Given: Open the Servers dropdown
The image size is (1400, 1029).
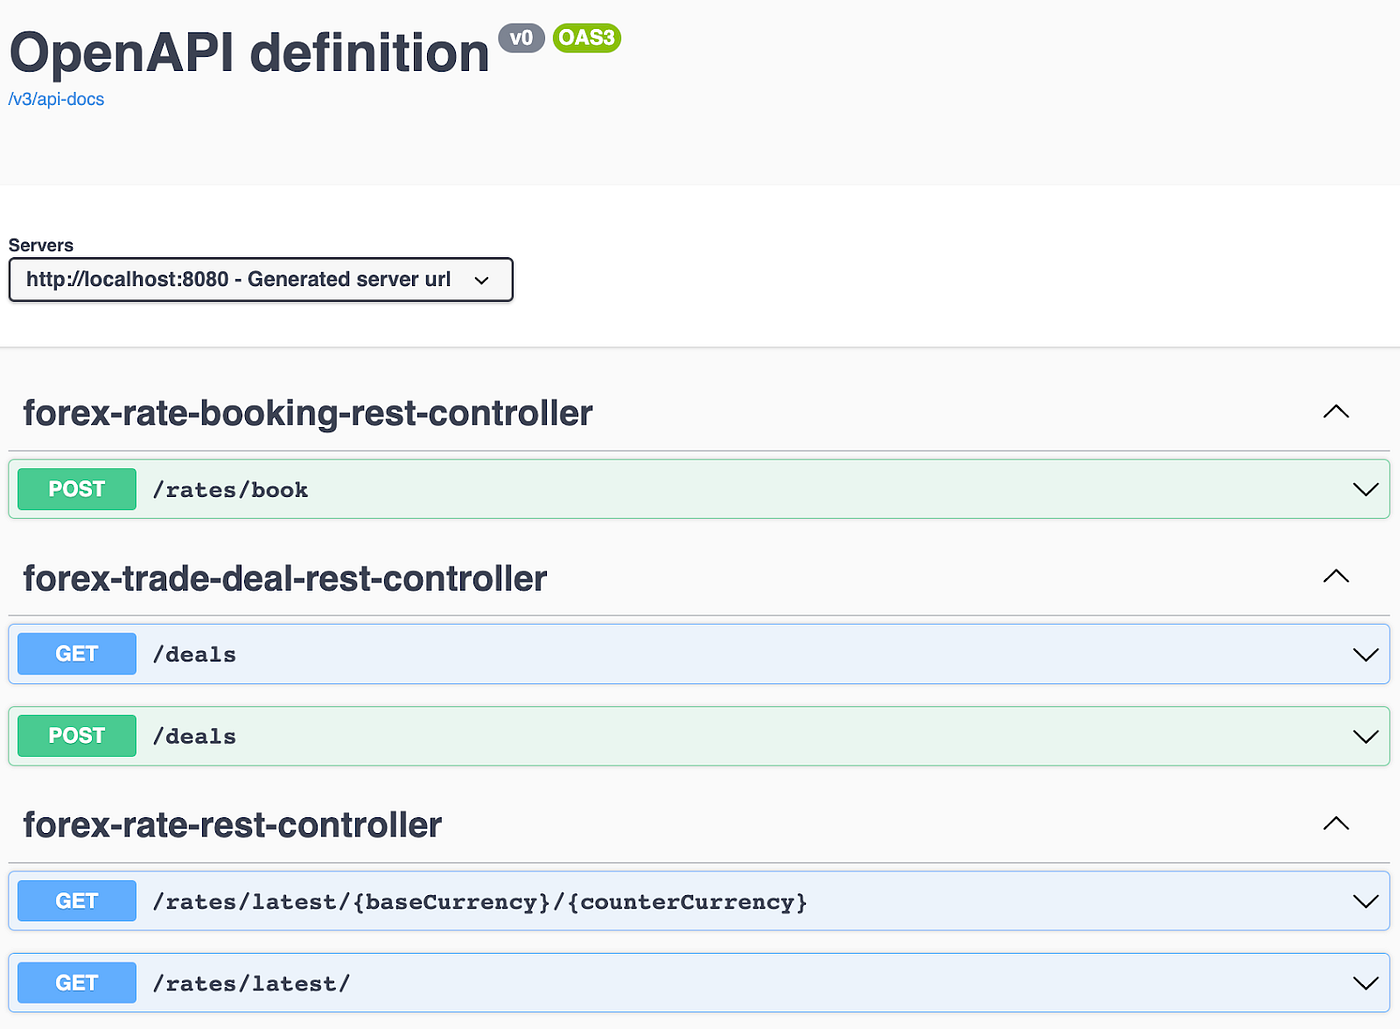Looking at the screenshot, I should click(x=260, y=280).
